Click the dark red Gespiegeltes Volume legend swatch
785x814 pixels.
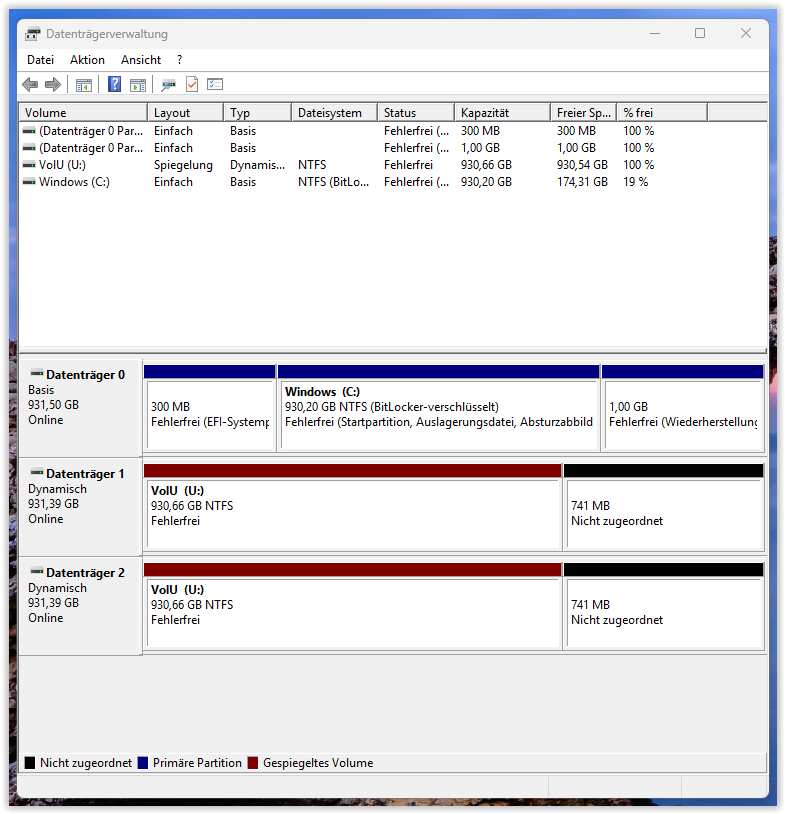(x=253, y=763)
